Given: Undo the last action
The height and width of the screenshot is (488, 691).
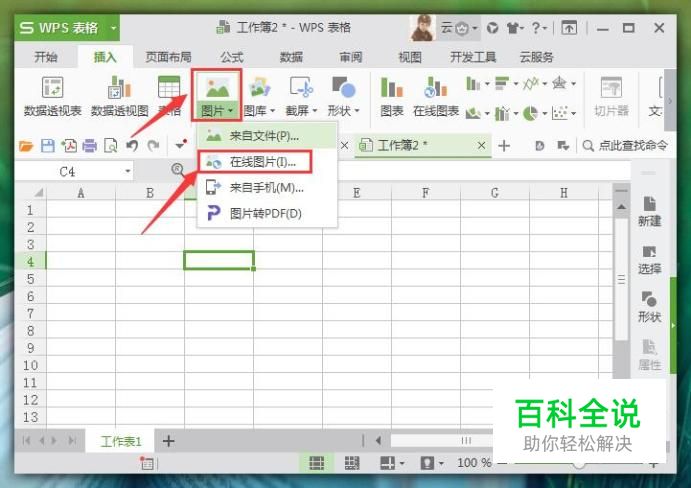Looking at the screenshot, I should [132, 145].
